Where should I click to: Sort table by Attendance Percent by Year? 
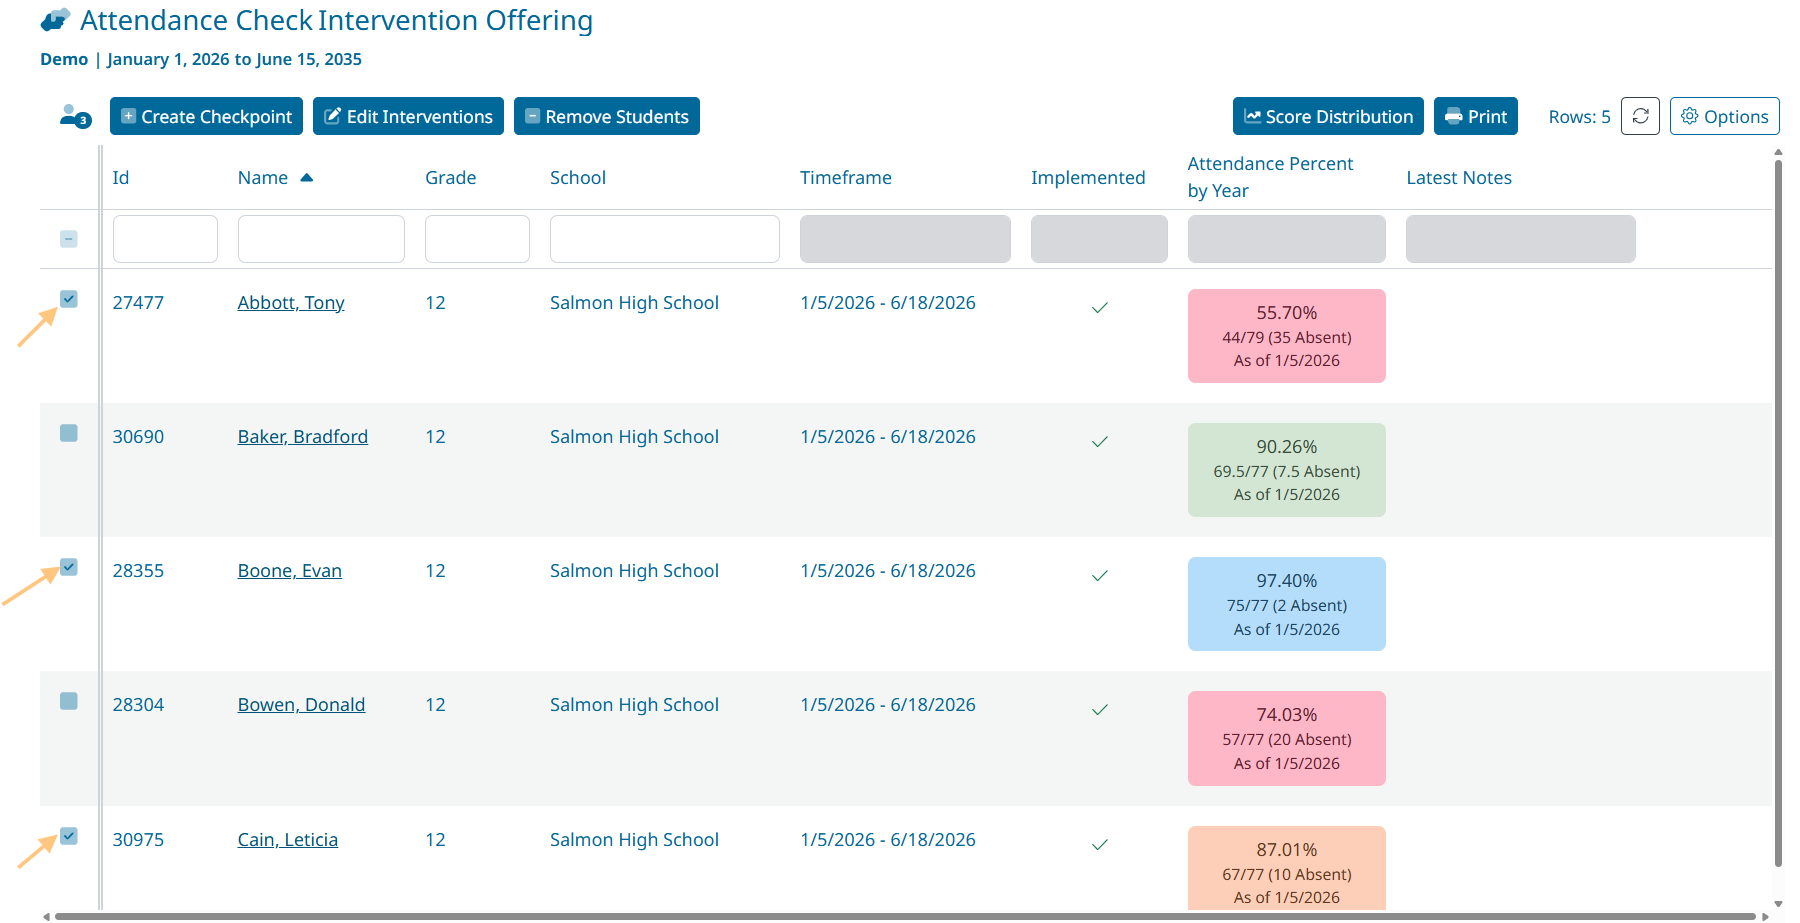point(1269,177)
